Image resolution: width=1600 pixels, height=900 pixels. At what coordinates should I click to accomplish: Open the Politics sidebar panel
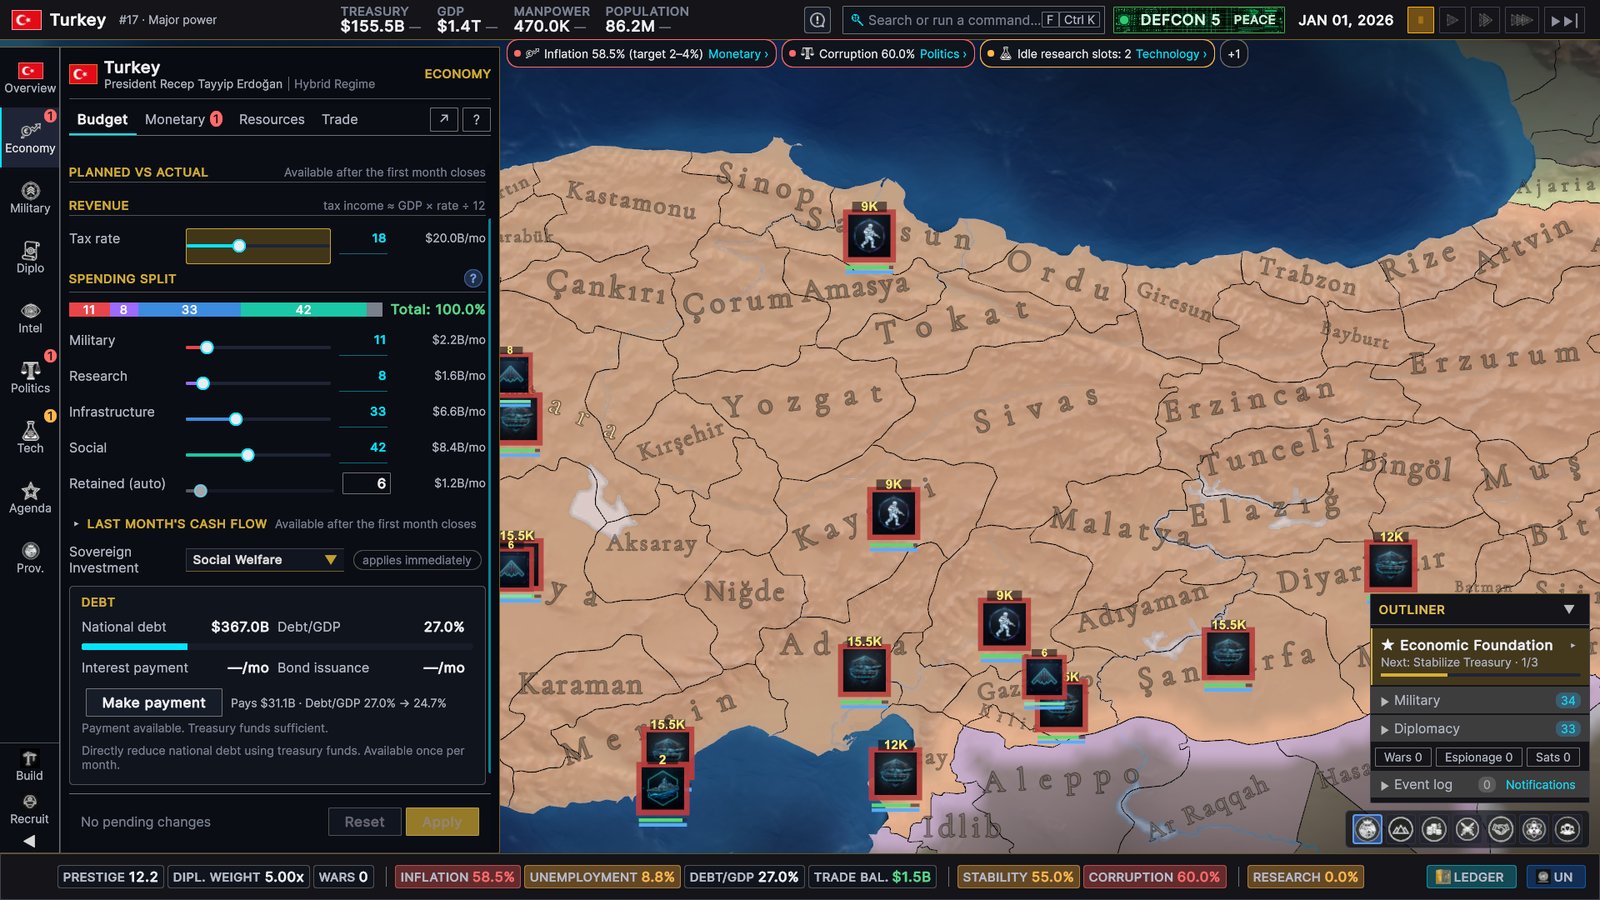30,377
